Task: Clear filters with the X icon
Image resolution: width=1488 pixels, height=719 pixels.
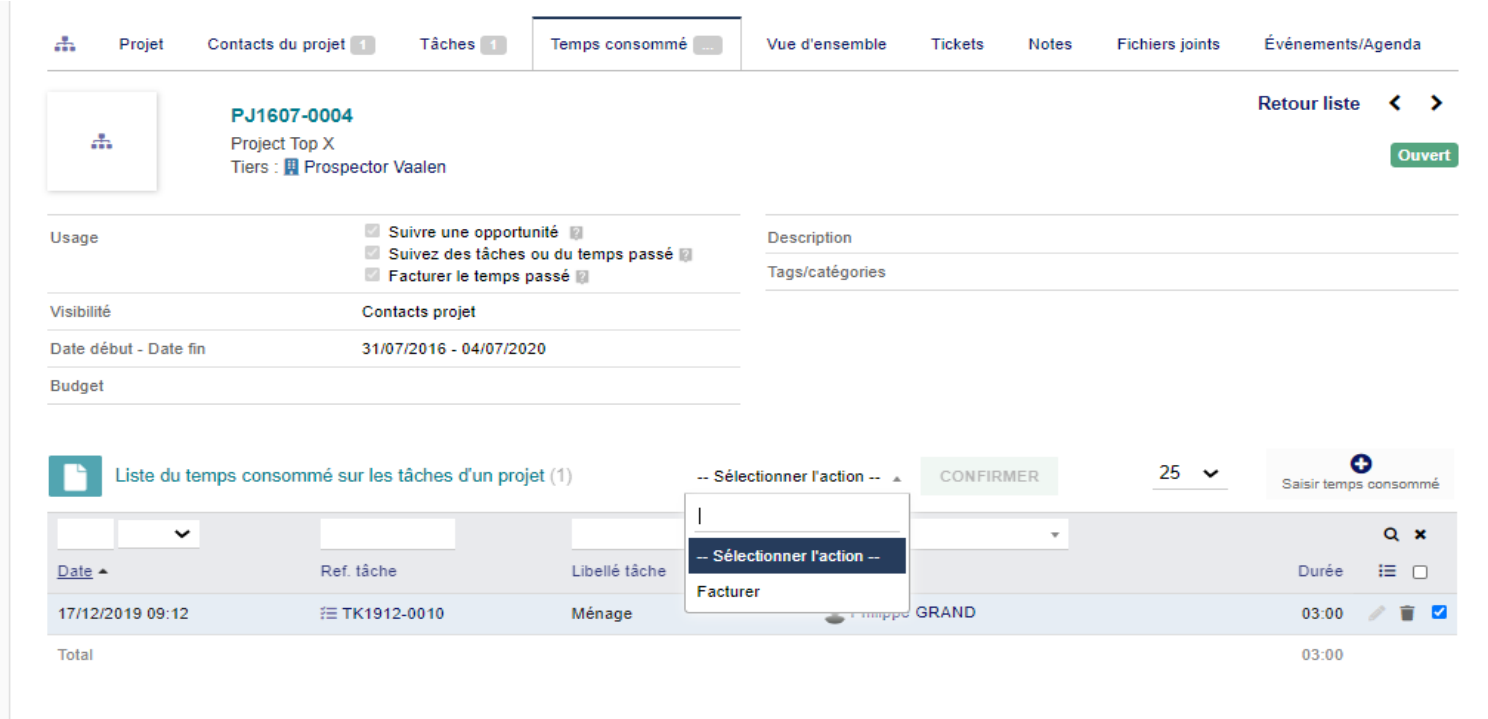Action: point(1420,535)
